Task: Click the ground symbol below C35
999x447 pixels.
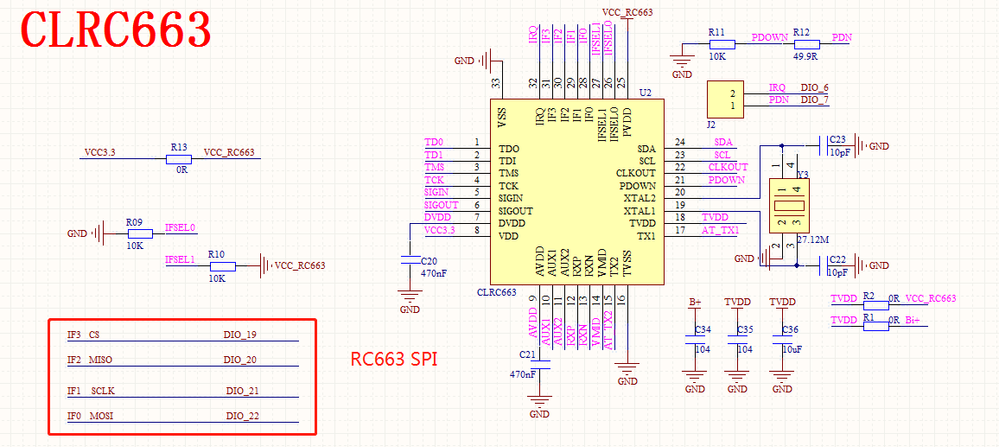Action: [737, 376]
